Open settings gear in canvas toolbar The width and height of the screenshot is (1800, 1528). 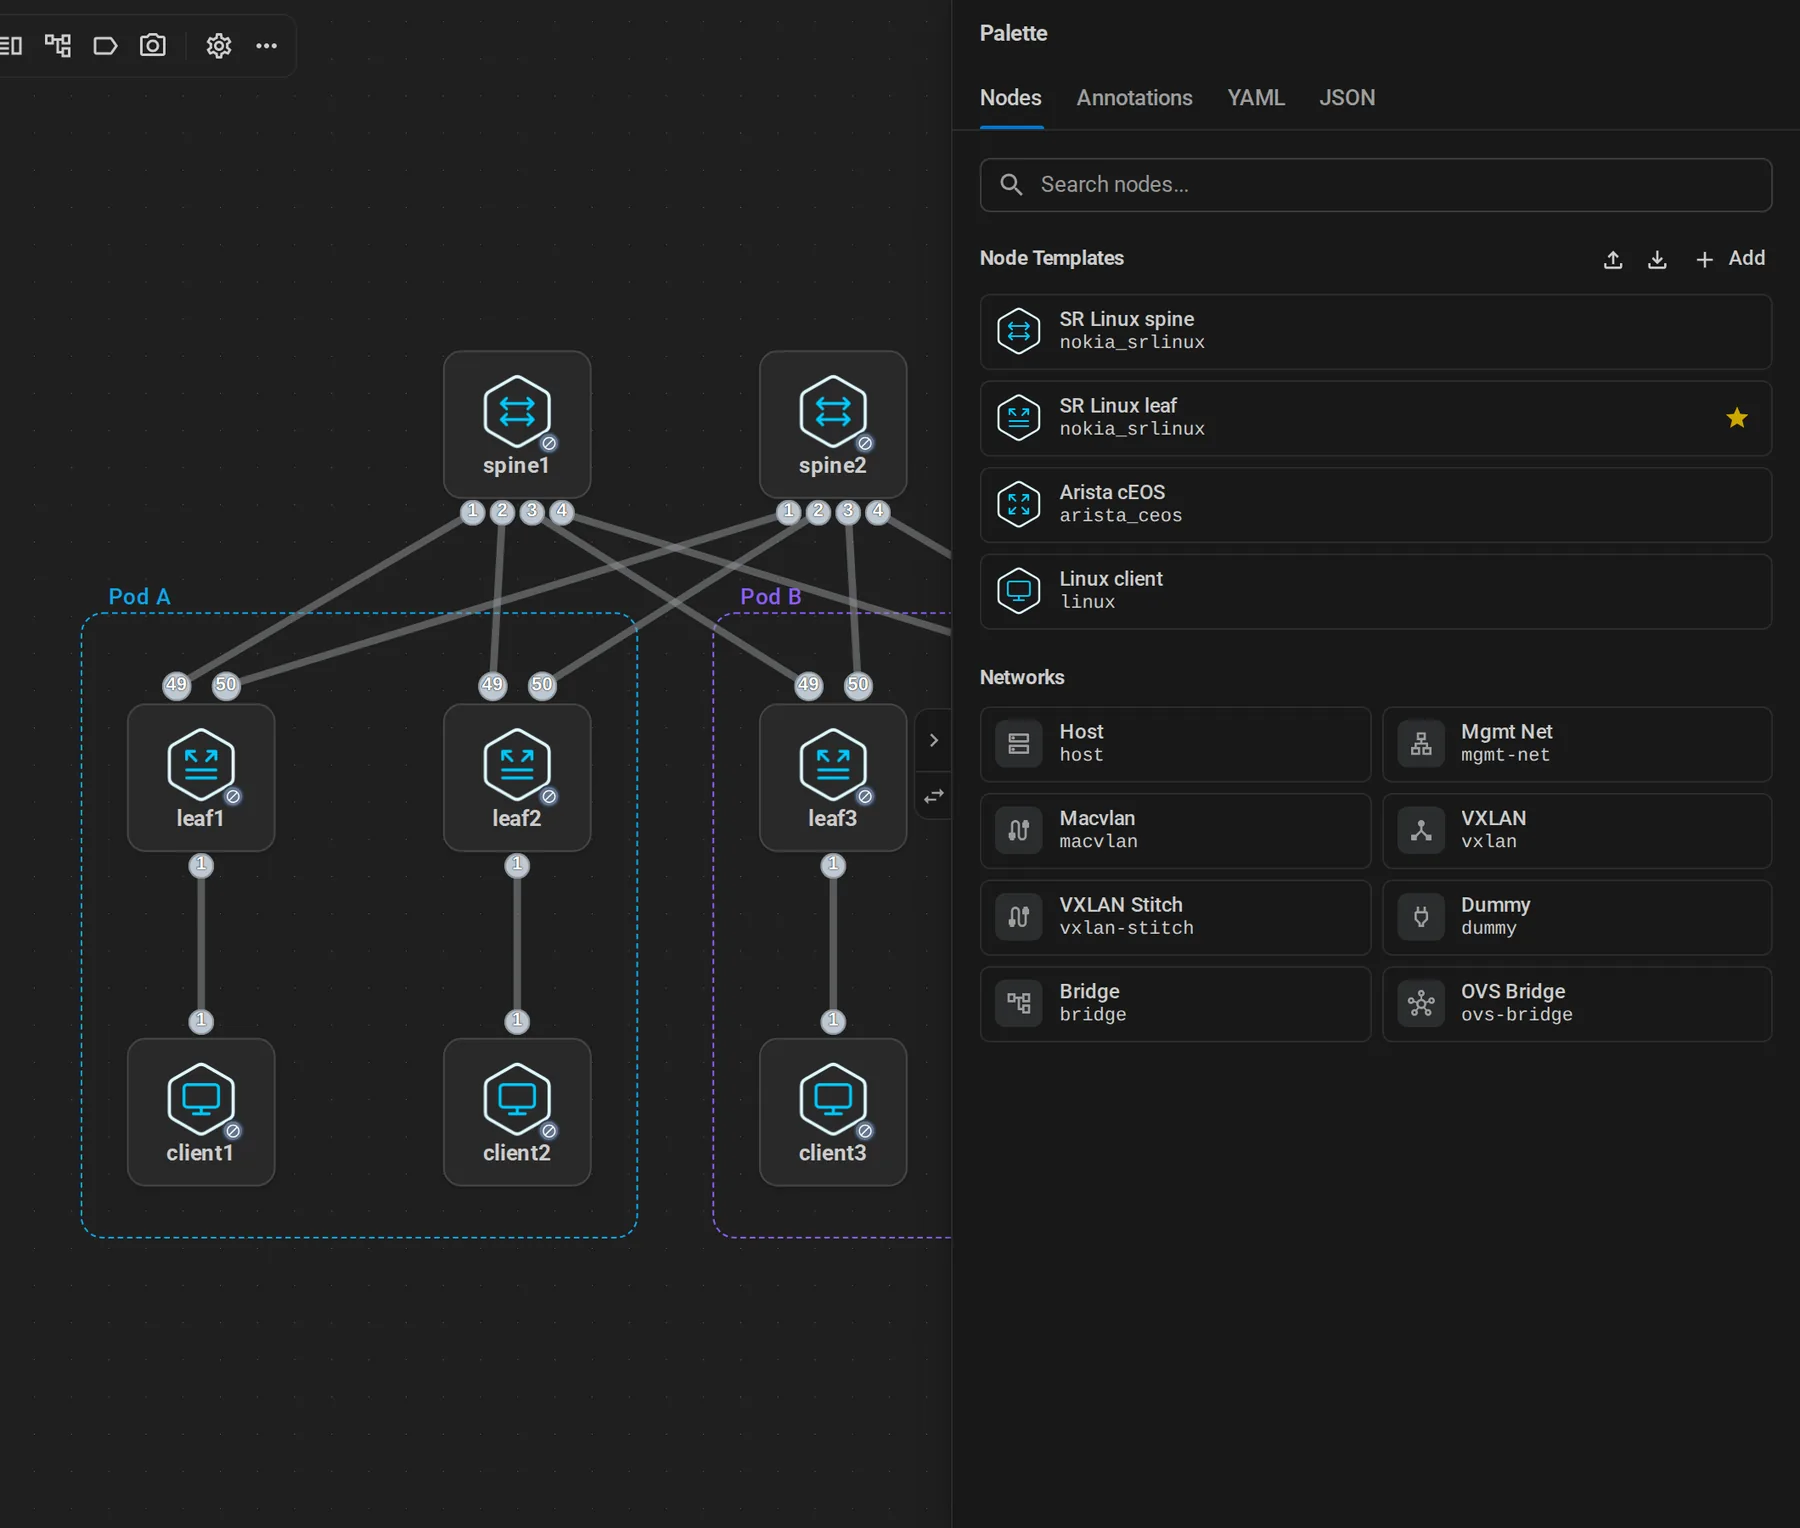[219, 45]
